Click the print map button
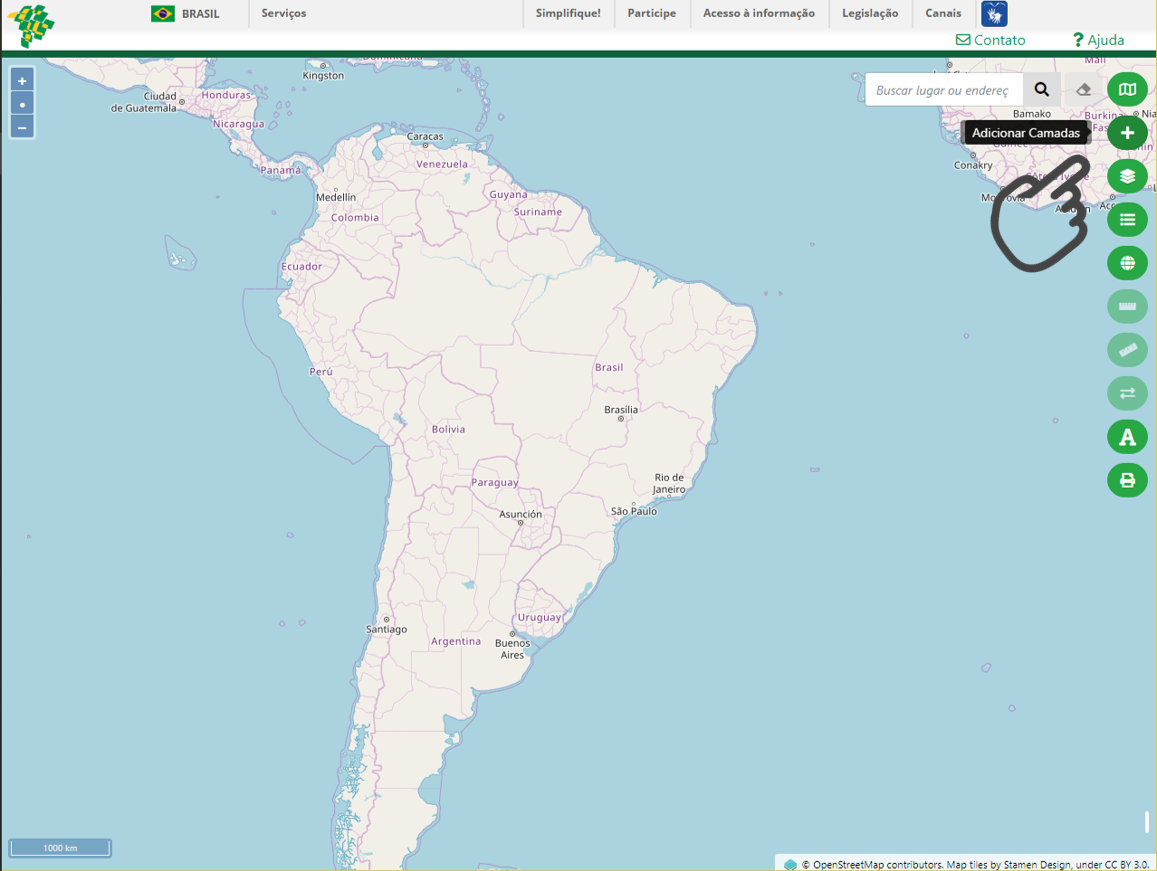The width and height of the screenshot is (1157, 871). pos(1127,480)
